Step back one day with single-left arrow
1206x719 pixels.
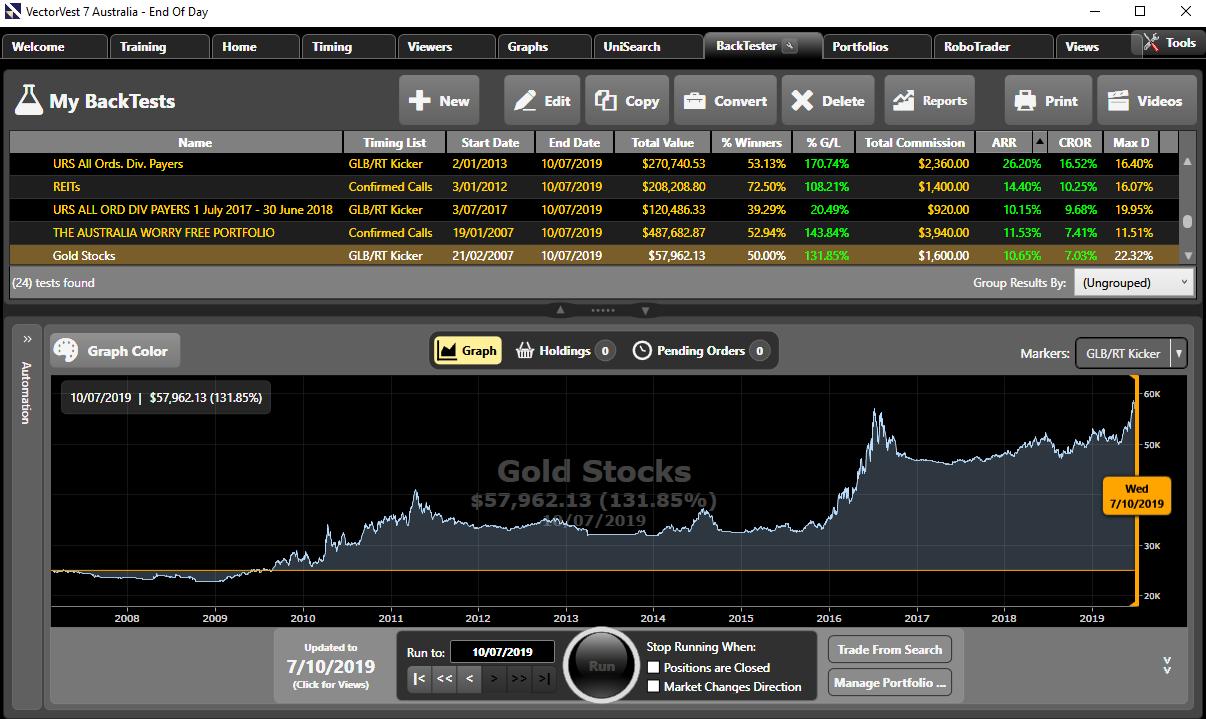tap(470, 679)
